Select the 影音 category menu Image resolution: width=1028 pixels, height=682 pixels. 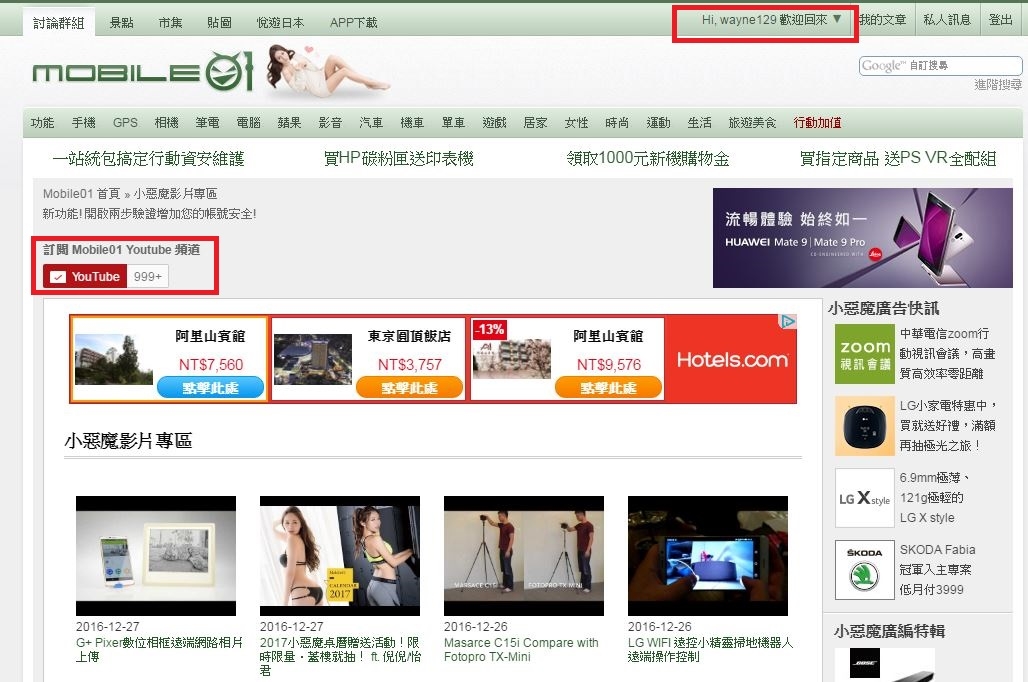330,123
